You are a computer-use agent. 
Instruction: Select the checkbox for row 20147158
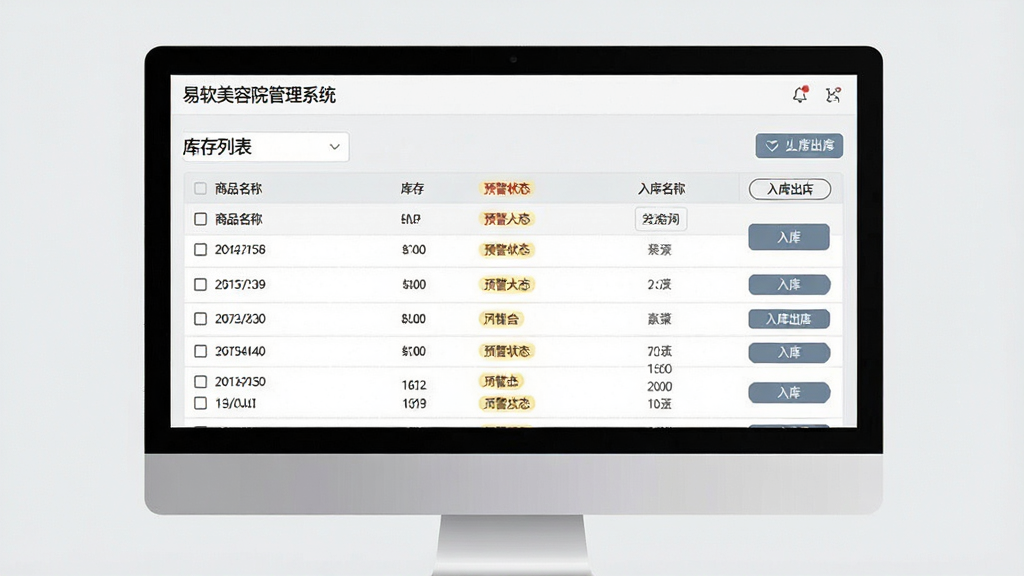click(x=200, y=249)
